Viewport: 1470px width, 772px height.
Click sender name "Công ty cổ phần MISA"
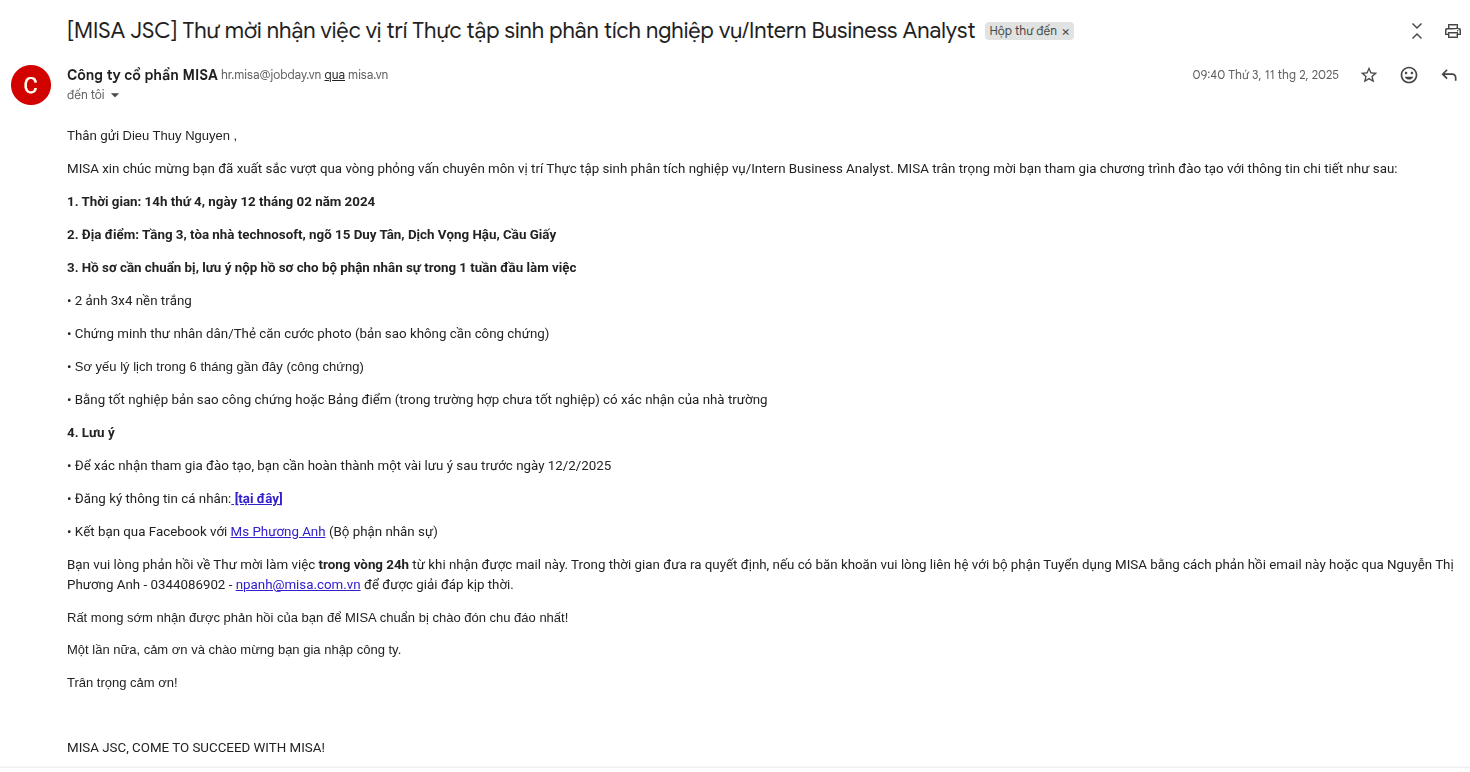coord(142,75)
